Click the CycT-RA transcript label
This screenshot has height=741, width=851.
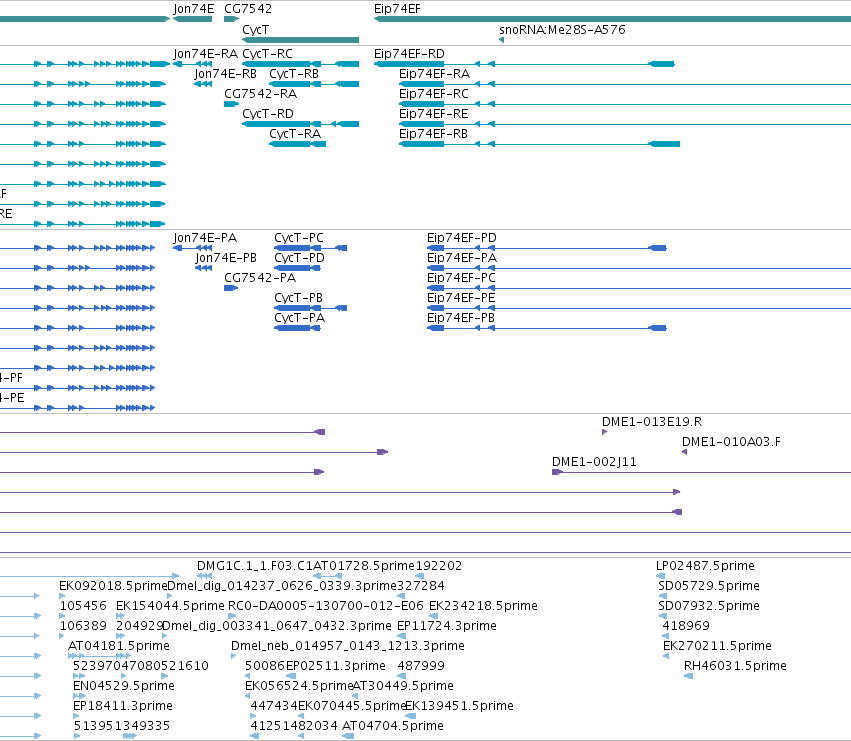295,134
